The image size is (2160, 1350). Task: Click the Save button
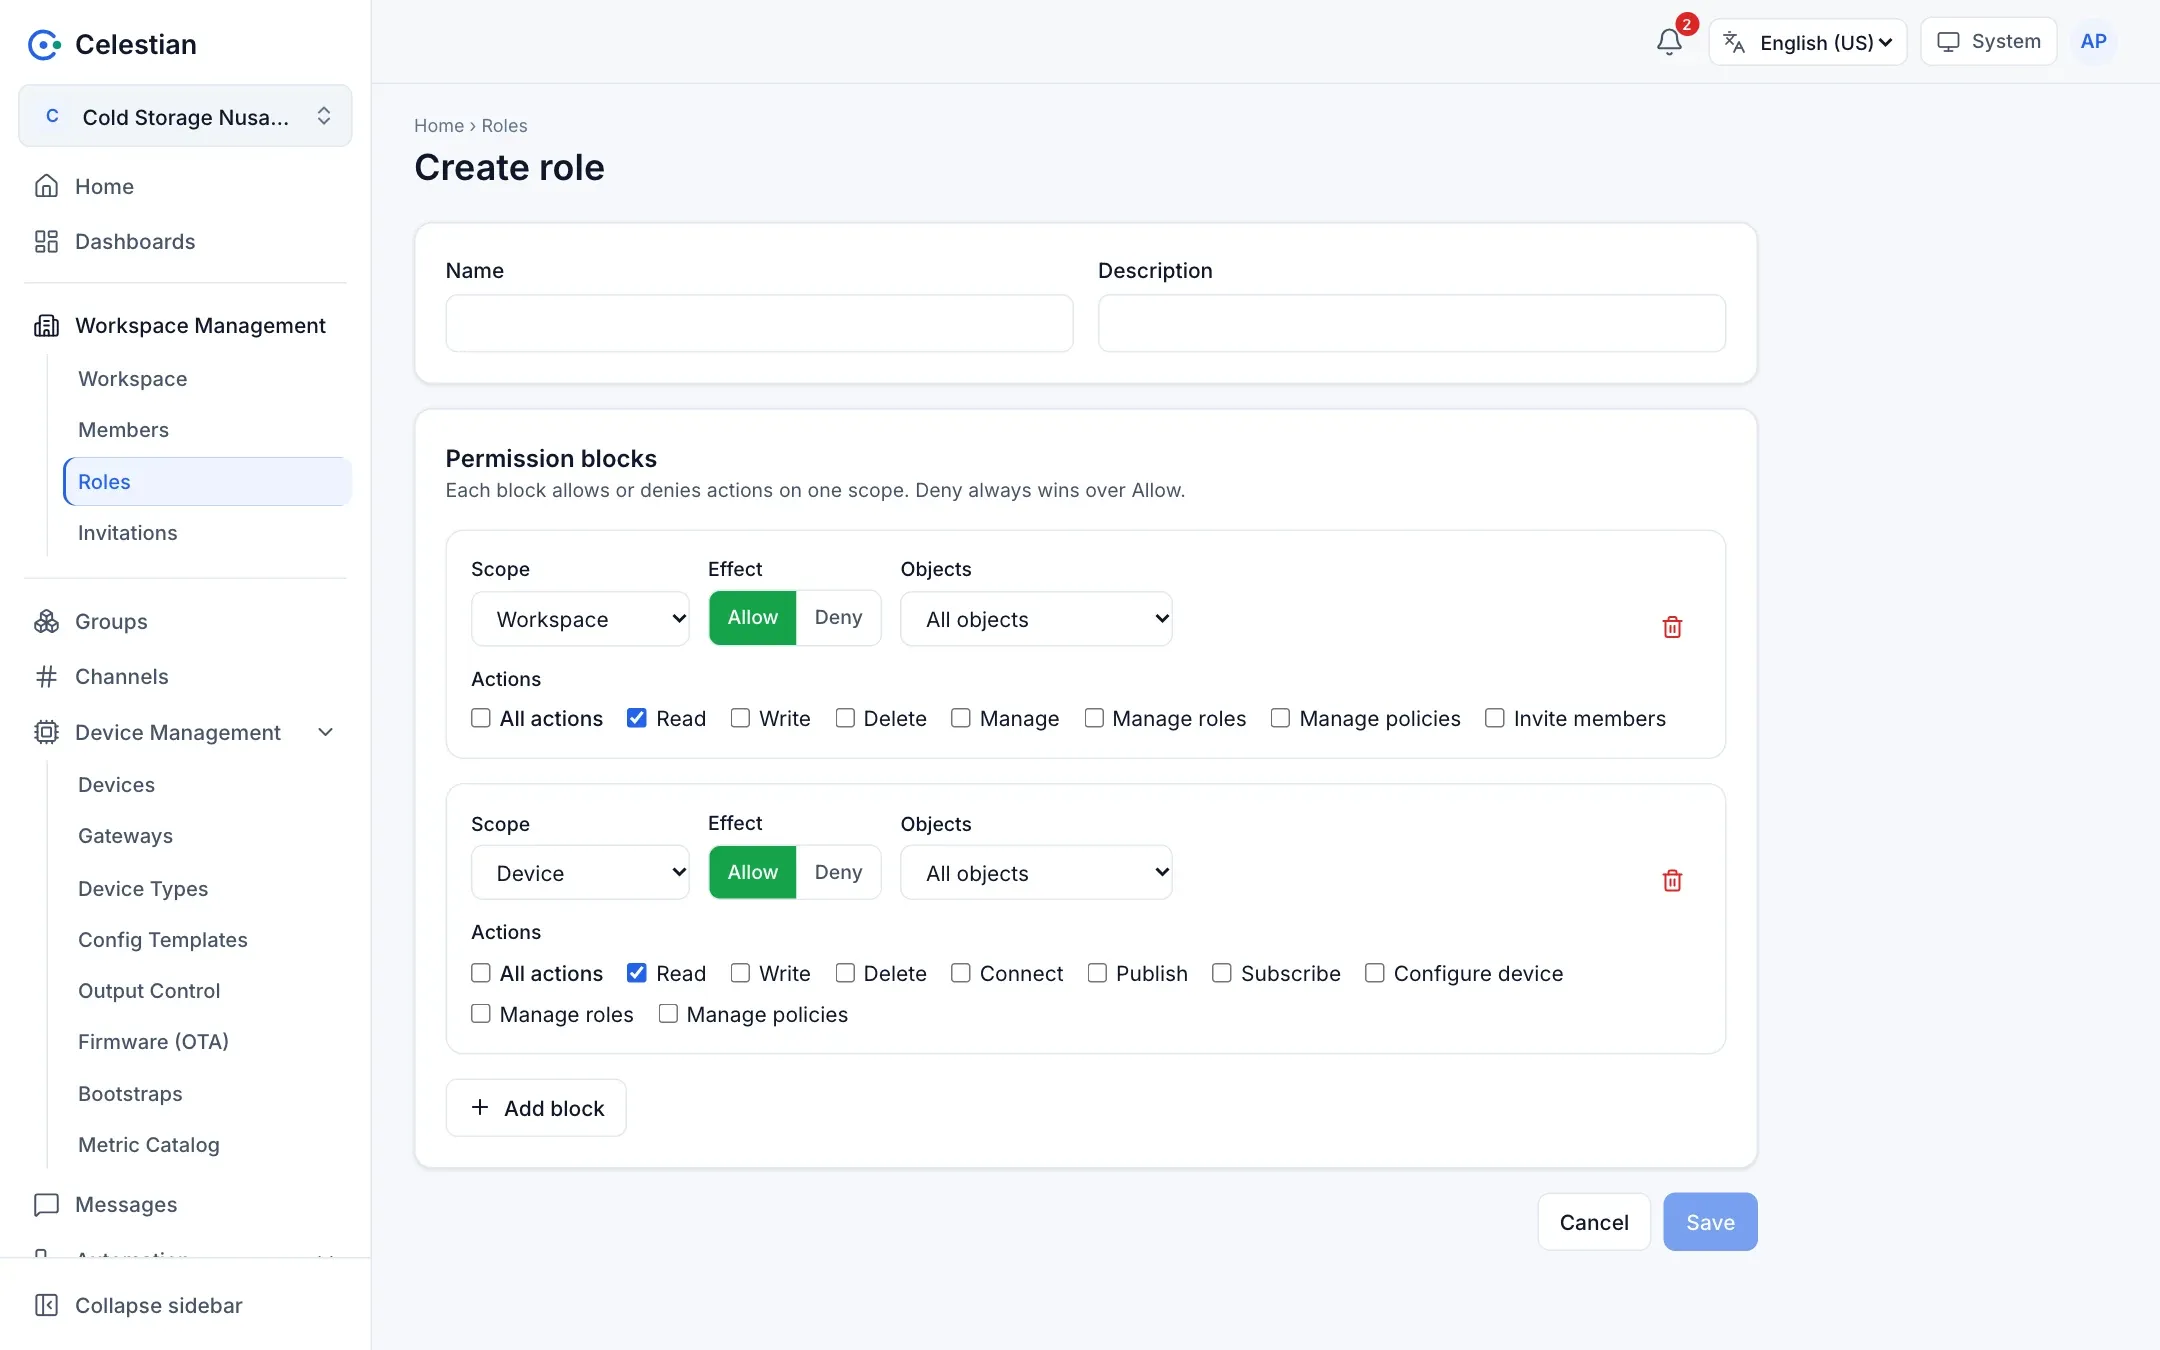[x=1710, y=1222]
